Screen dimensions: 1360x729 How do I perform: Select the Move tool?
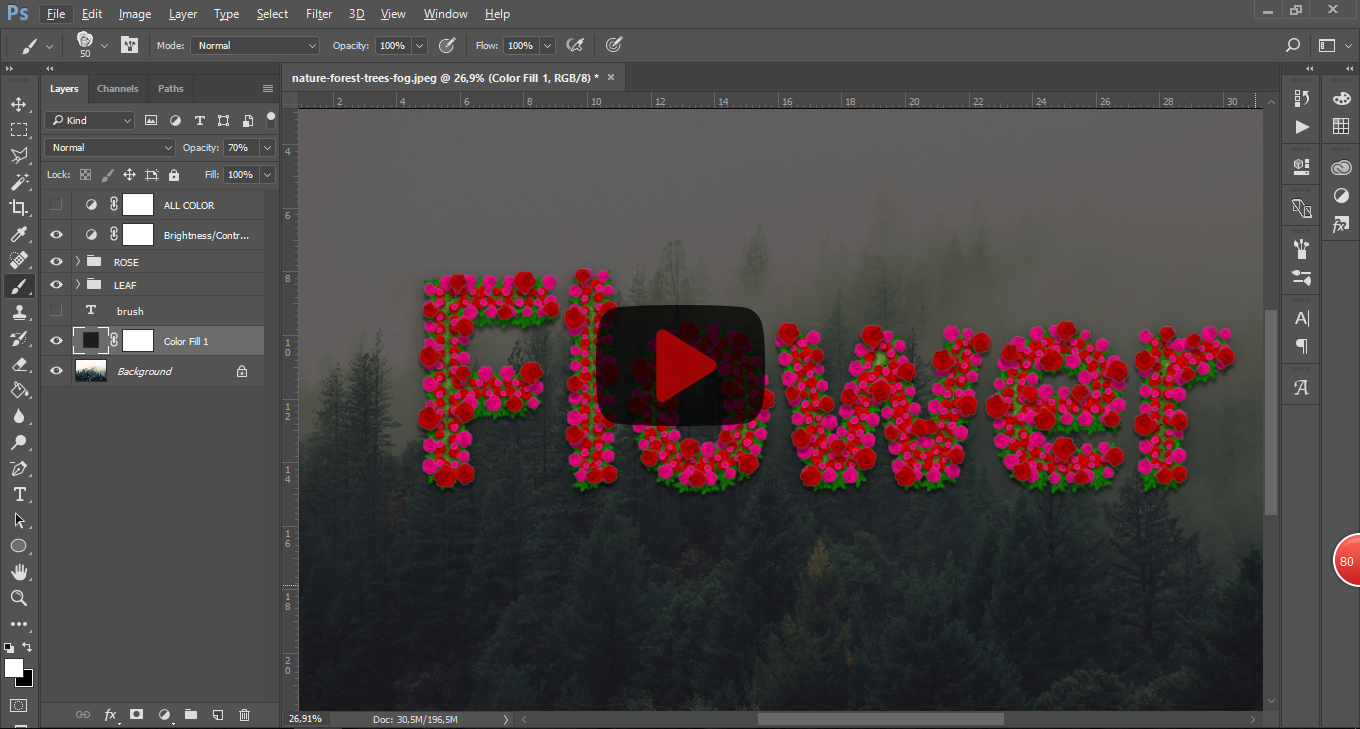point(19,104)
